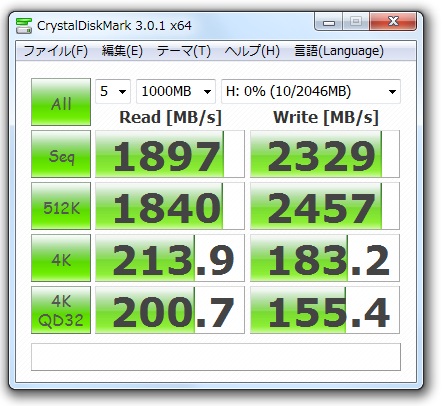Expand the 1000MB test size dropdown

(176, 91)
